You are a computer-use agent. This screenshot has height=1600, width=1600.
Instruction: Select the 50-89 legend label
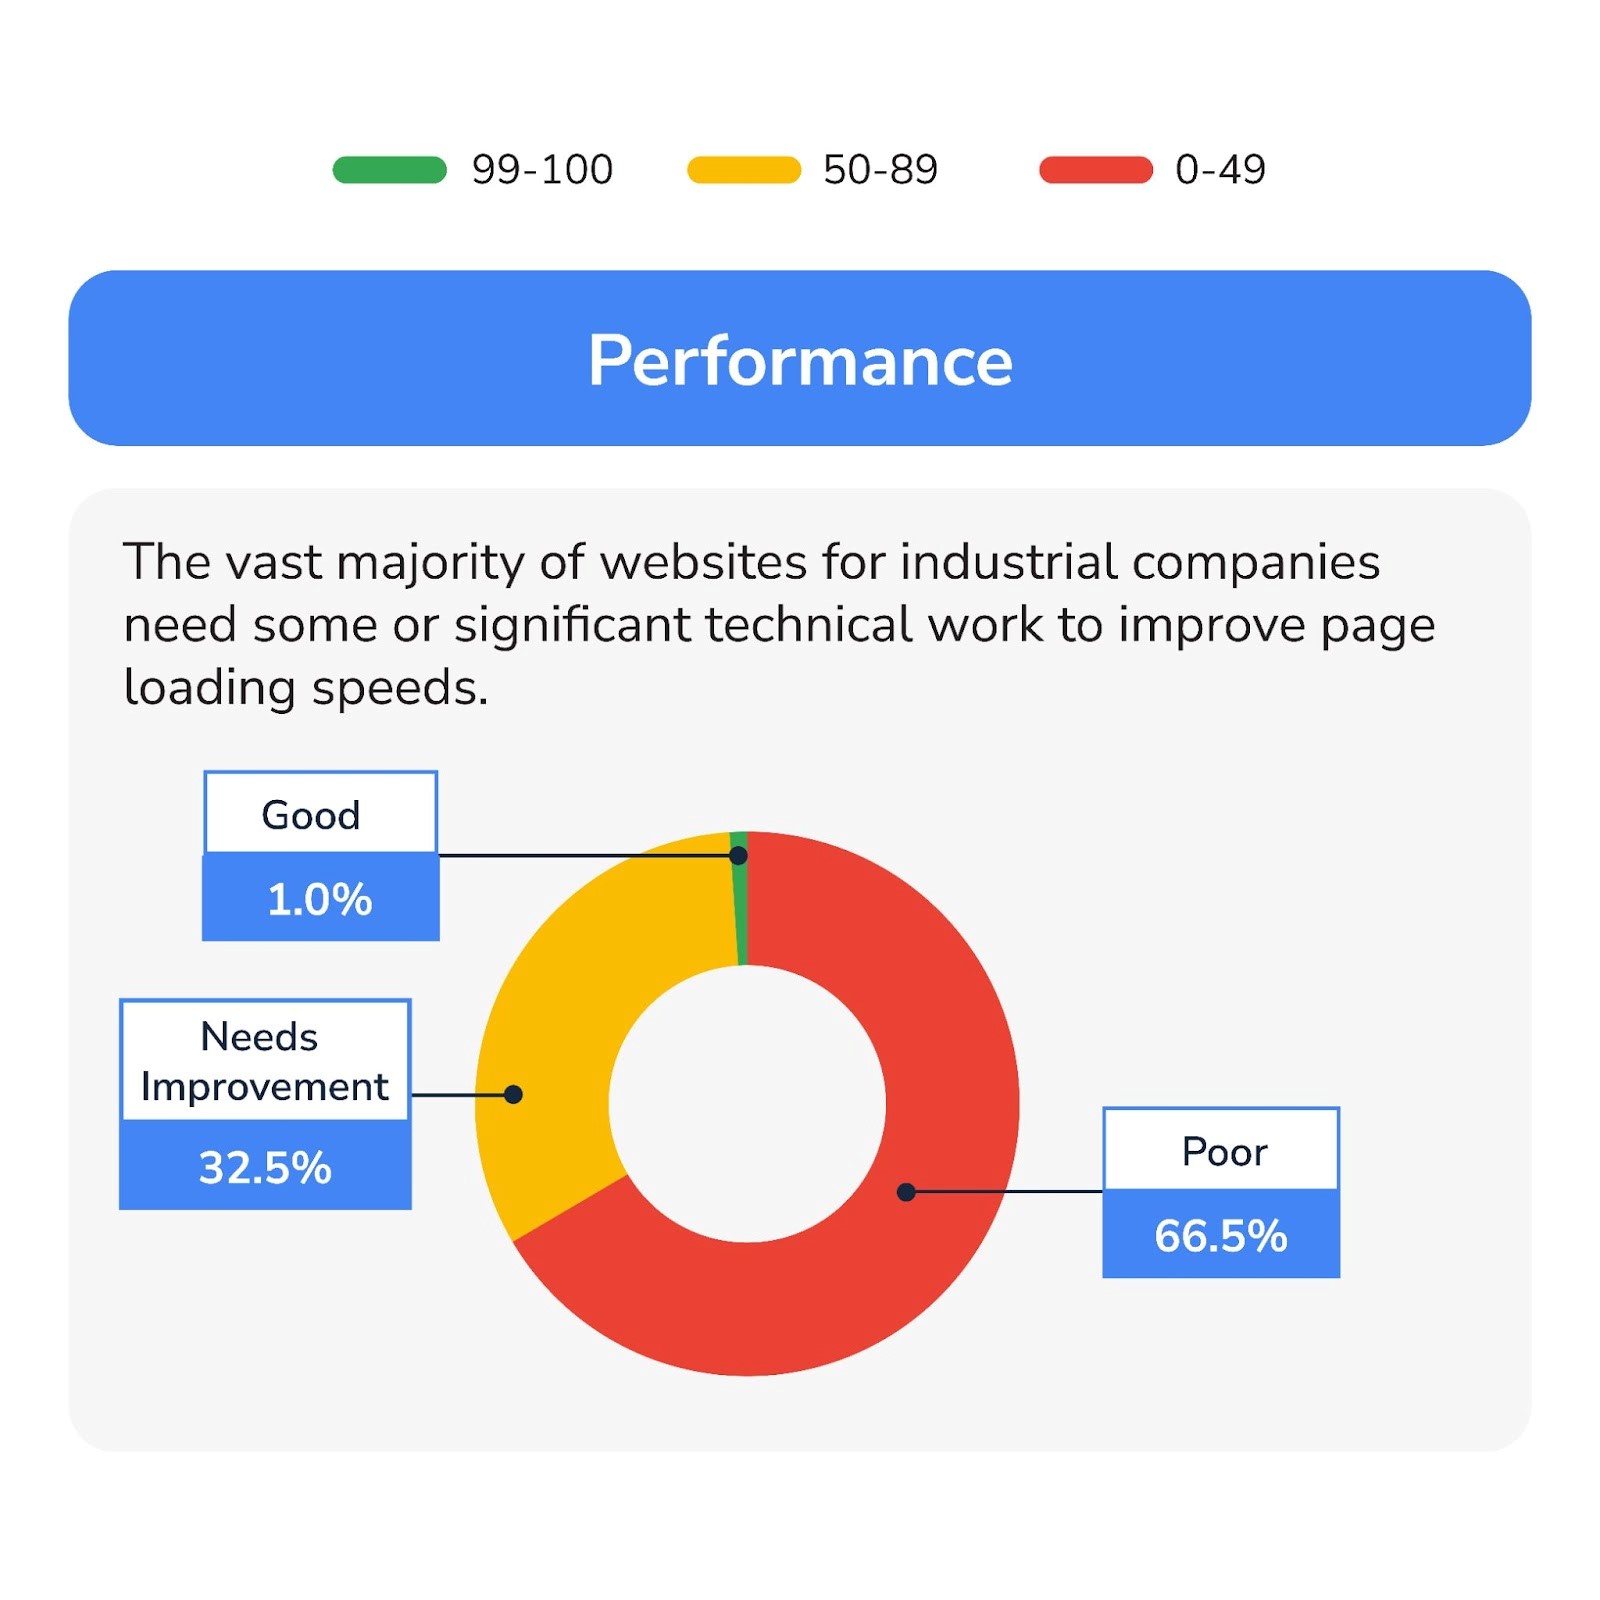(880, 170)
